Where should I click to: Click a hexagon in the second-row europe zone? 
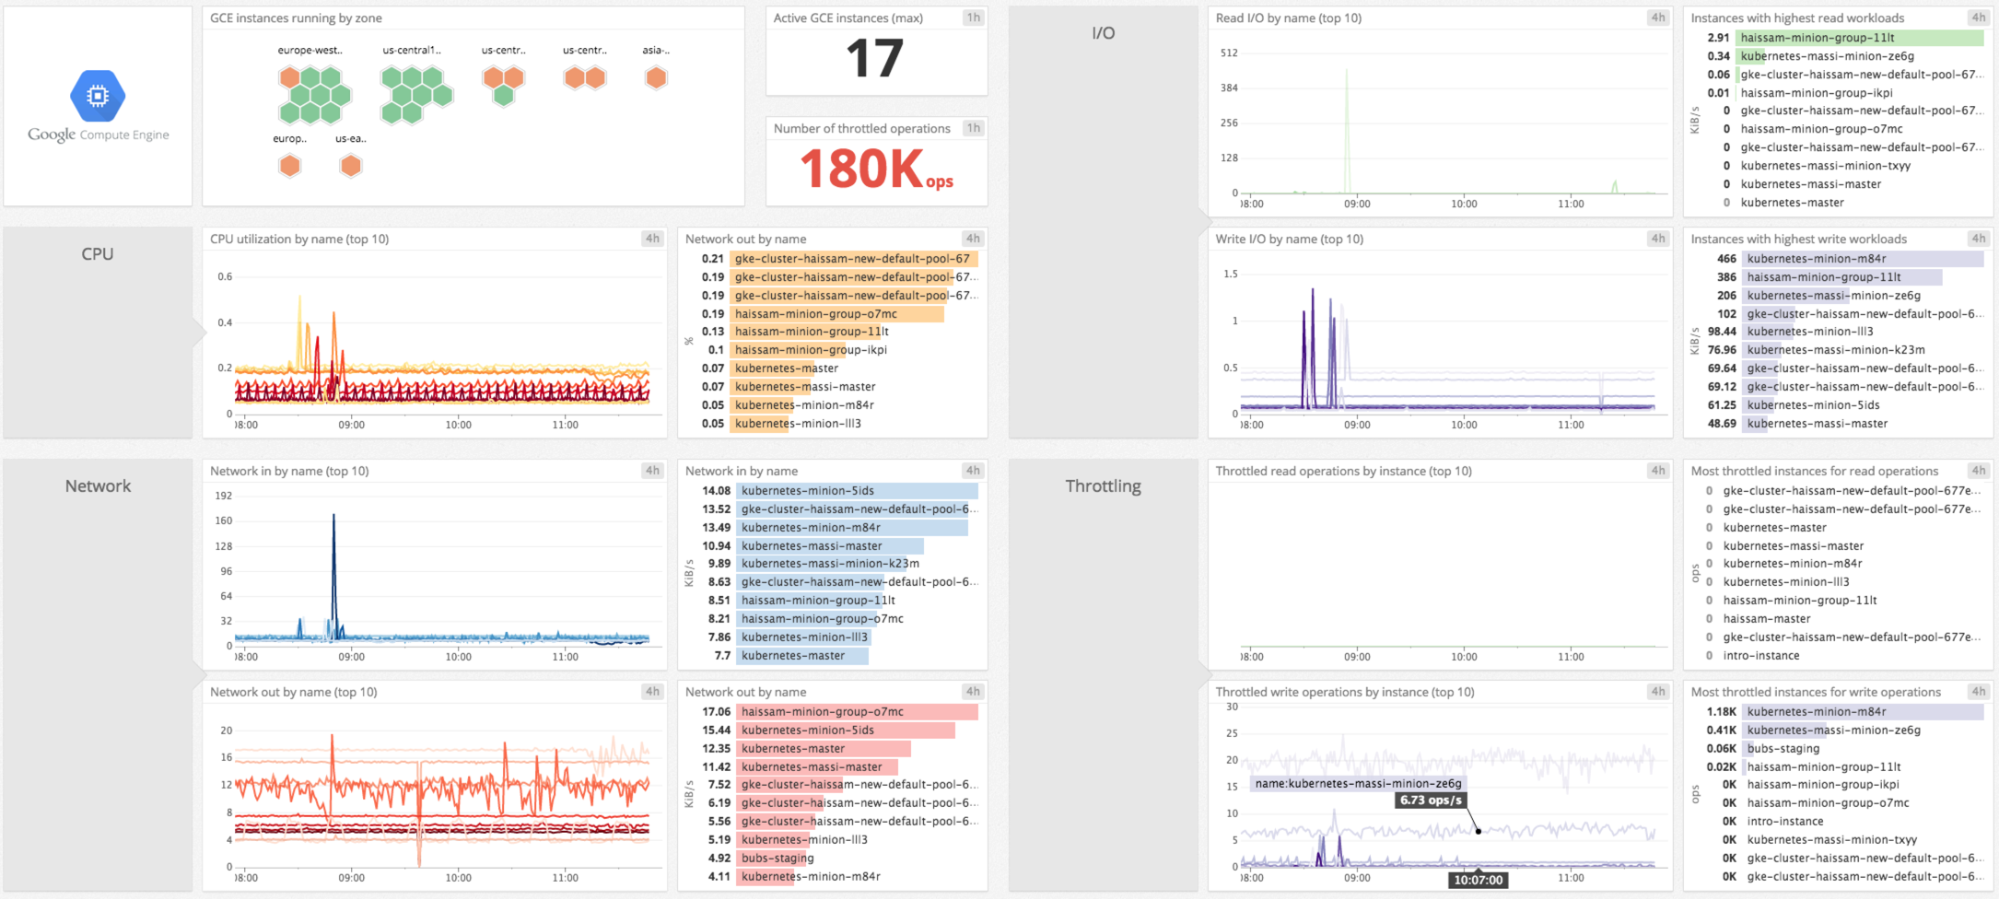point(290,163)
